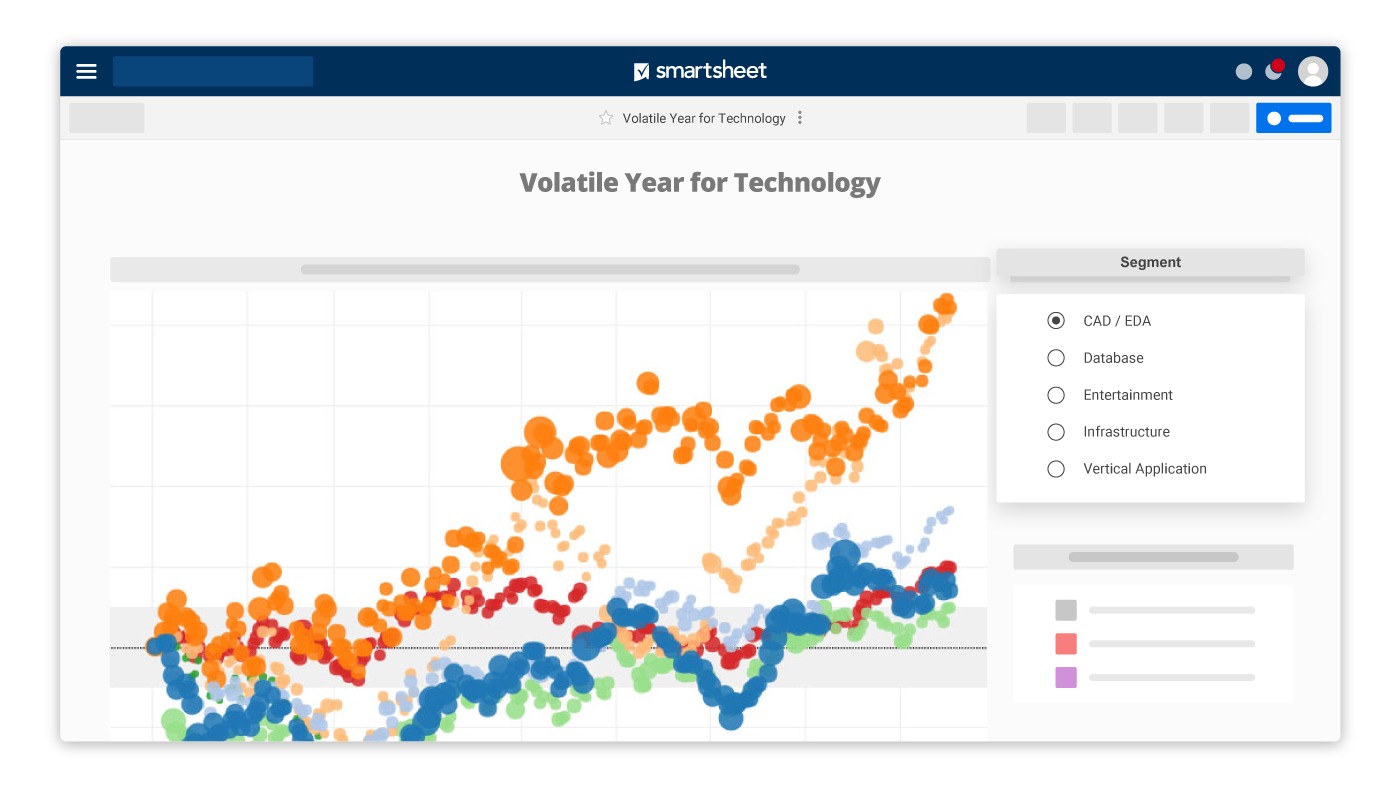Viewport: 1400px width, 788px height.
Task: Open notifications with the red badge
Action: click(1274, 70)
